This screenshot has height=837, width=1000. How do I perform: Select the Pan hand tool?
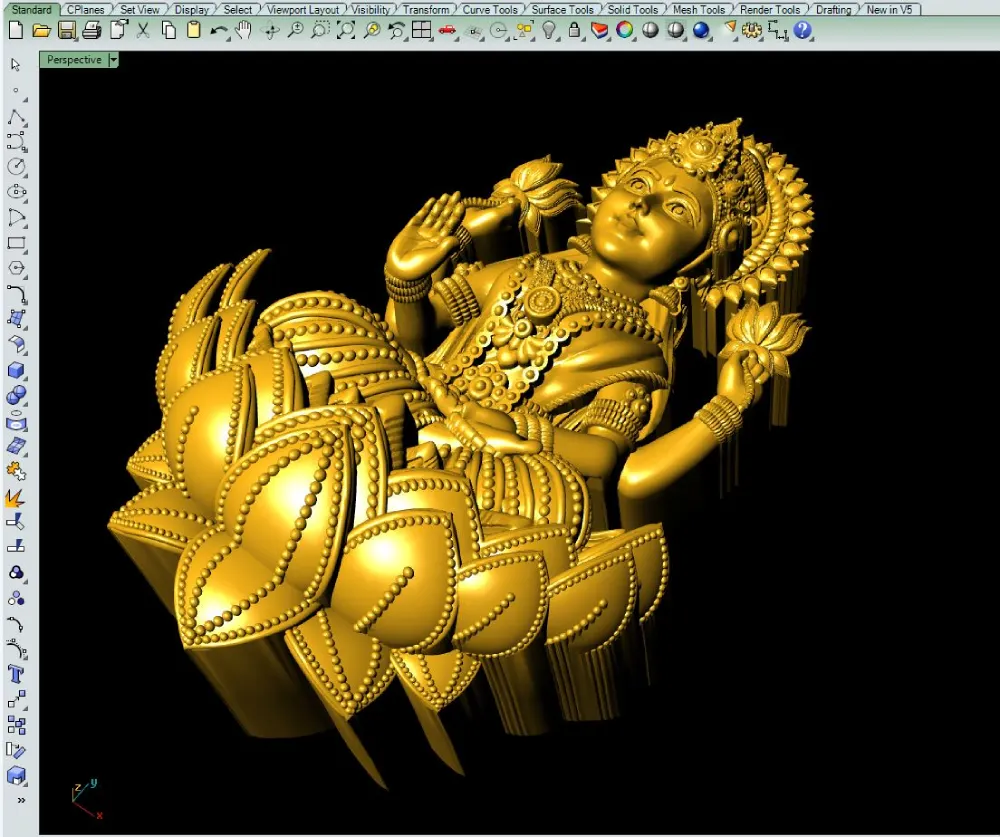[x=244, y=30]
